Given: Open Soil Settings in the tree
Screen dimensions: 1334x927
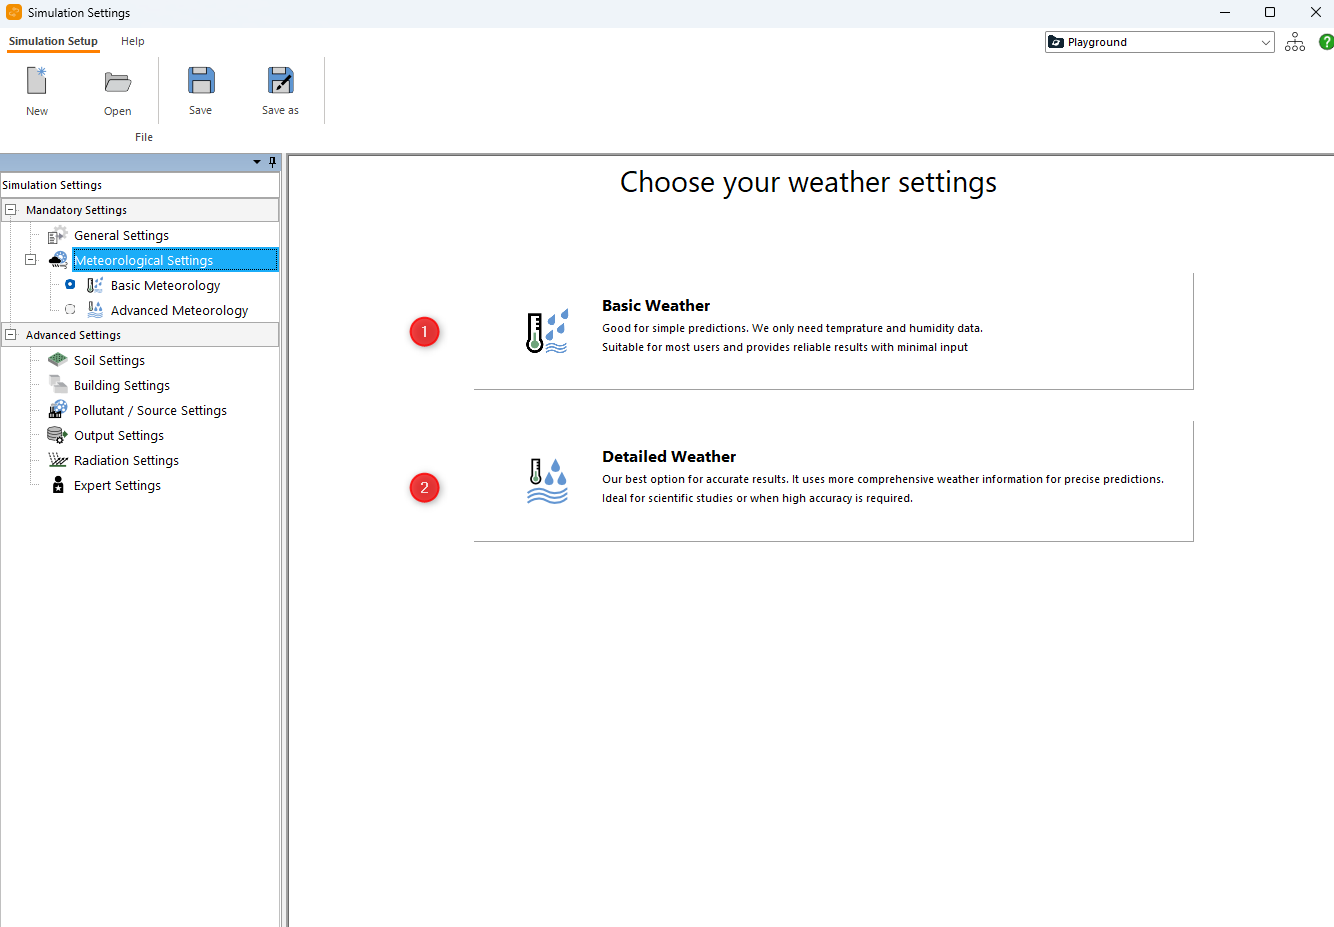Looking at the screenshot, I should [x=109, y=360].
